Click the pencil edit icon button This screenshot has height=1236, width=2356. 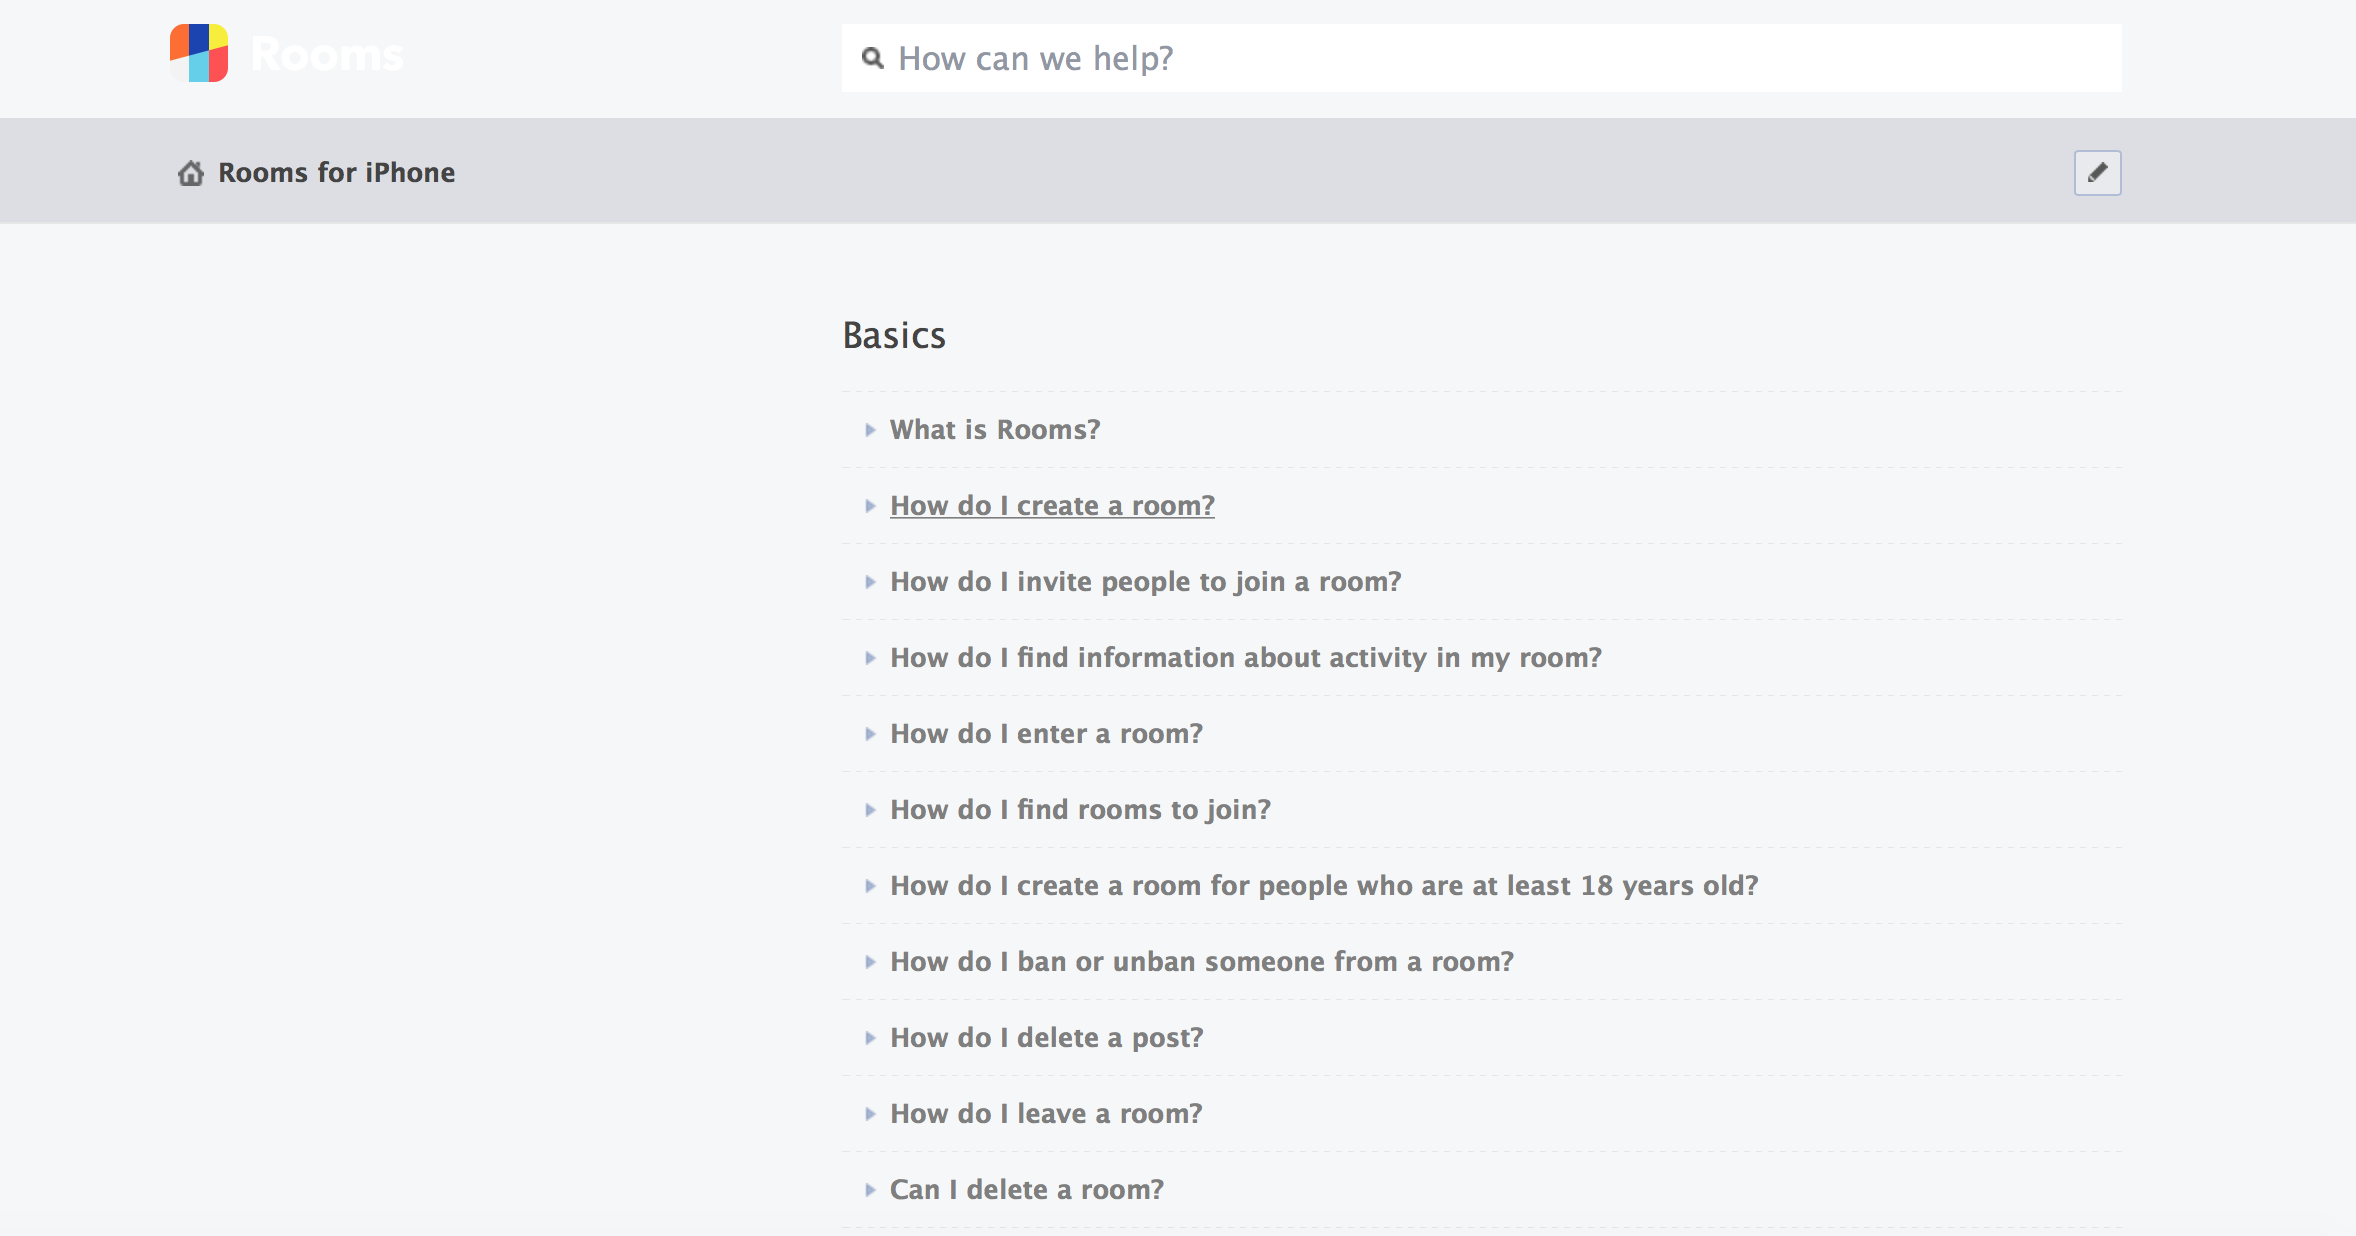pyautogui.click(x=2097, y=173)
